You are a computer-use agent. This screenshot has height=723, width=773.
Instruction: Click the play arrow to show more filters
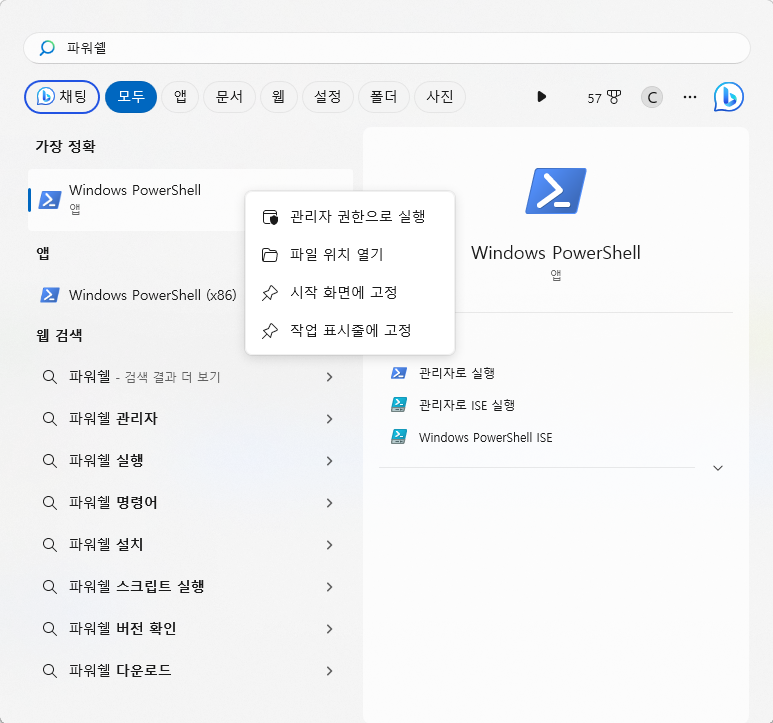coord(541,97)
